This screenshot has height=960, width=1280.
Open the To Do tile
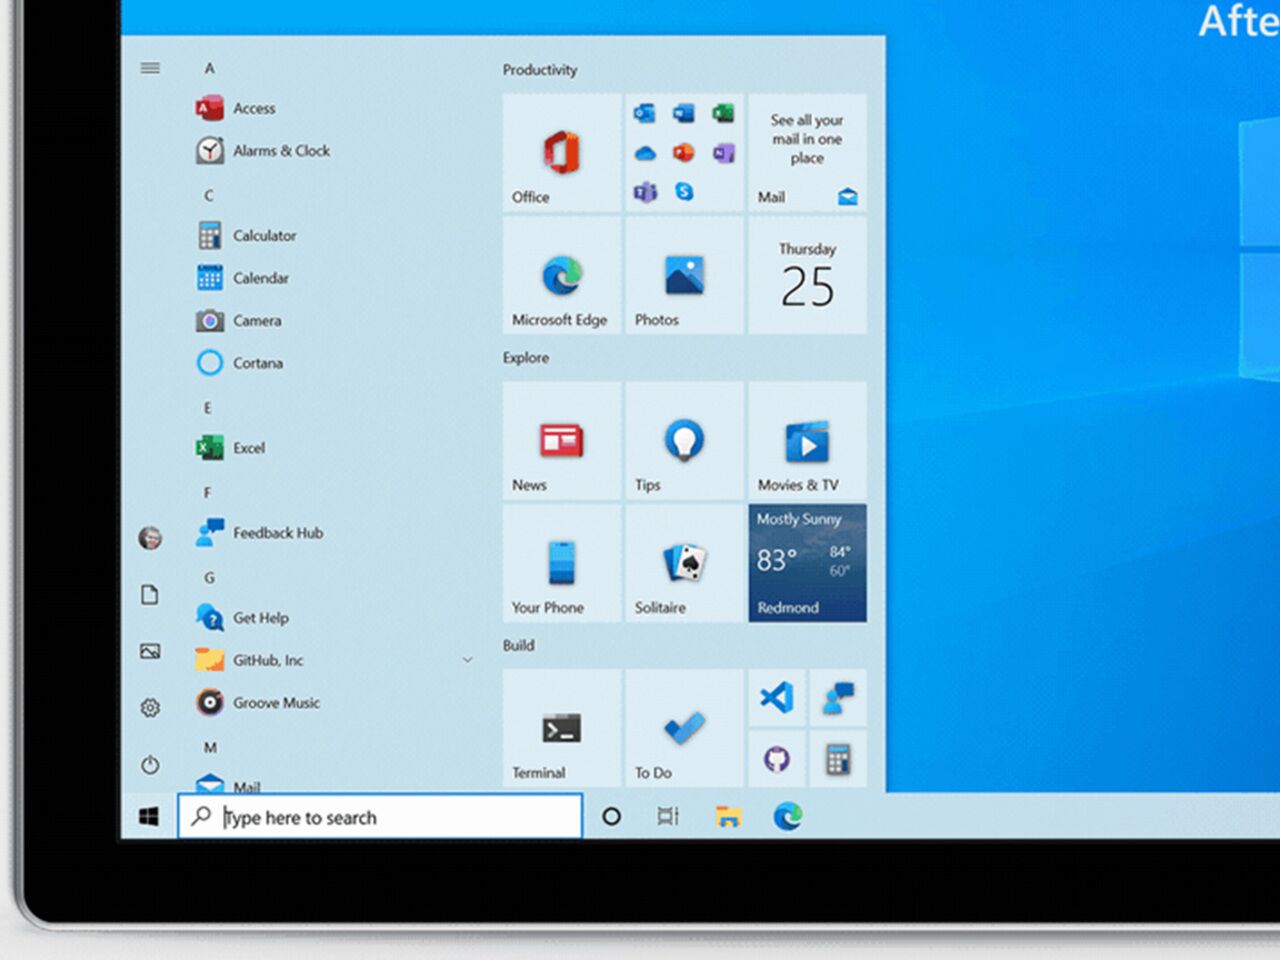tap(685, 728)
